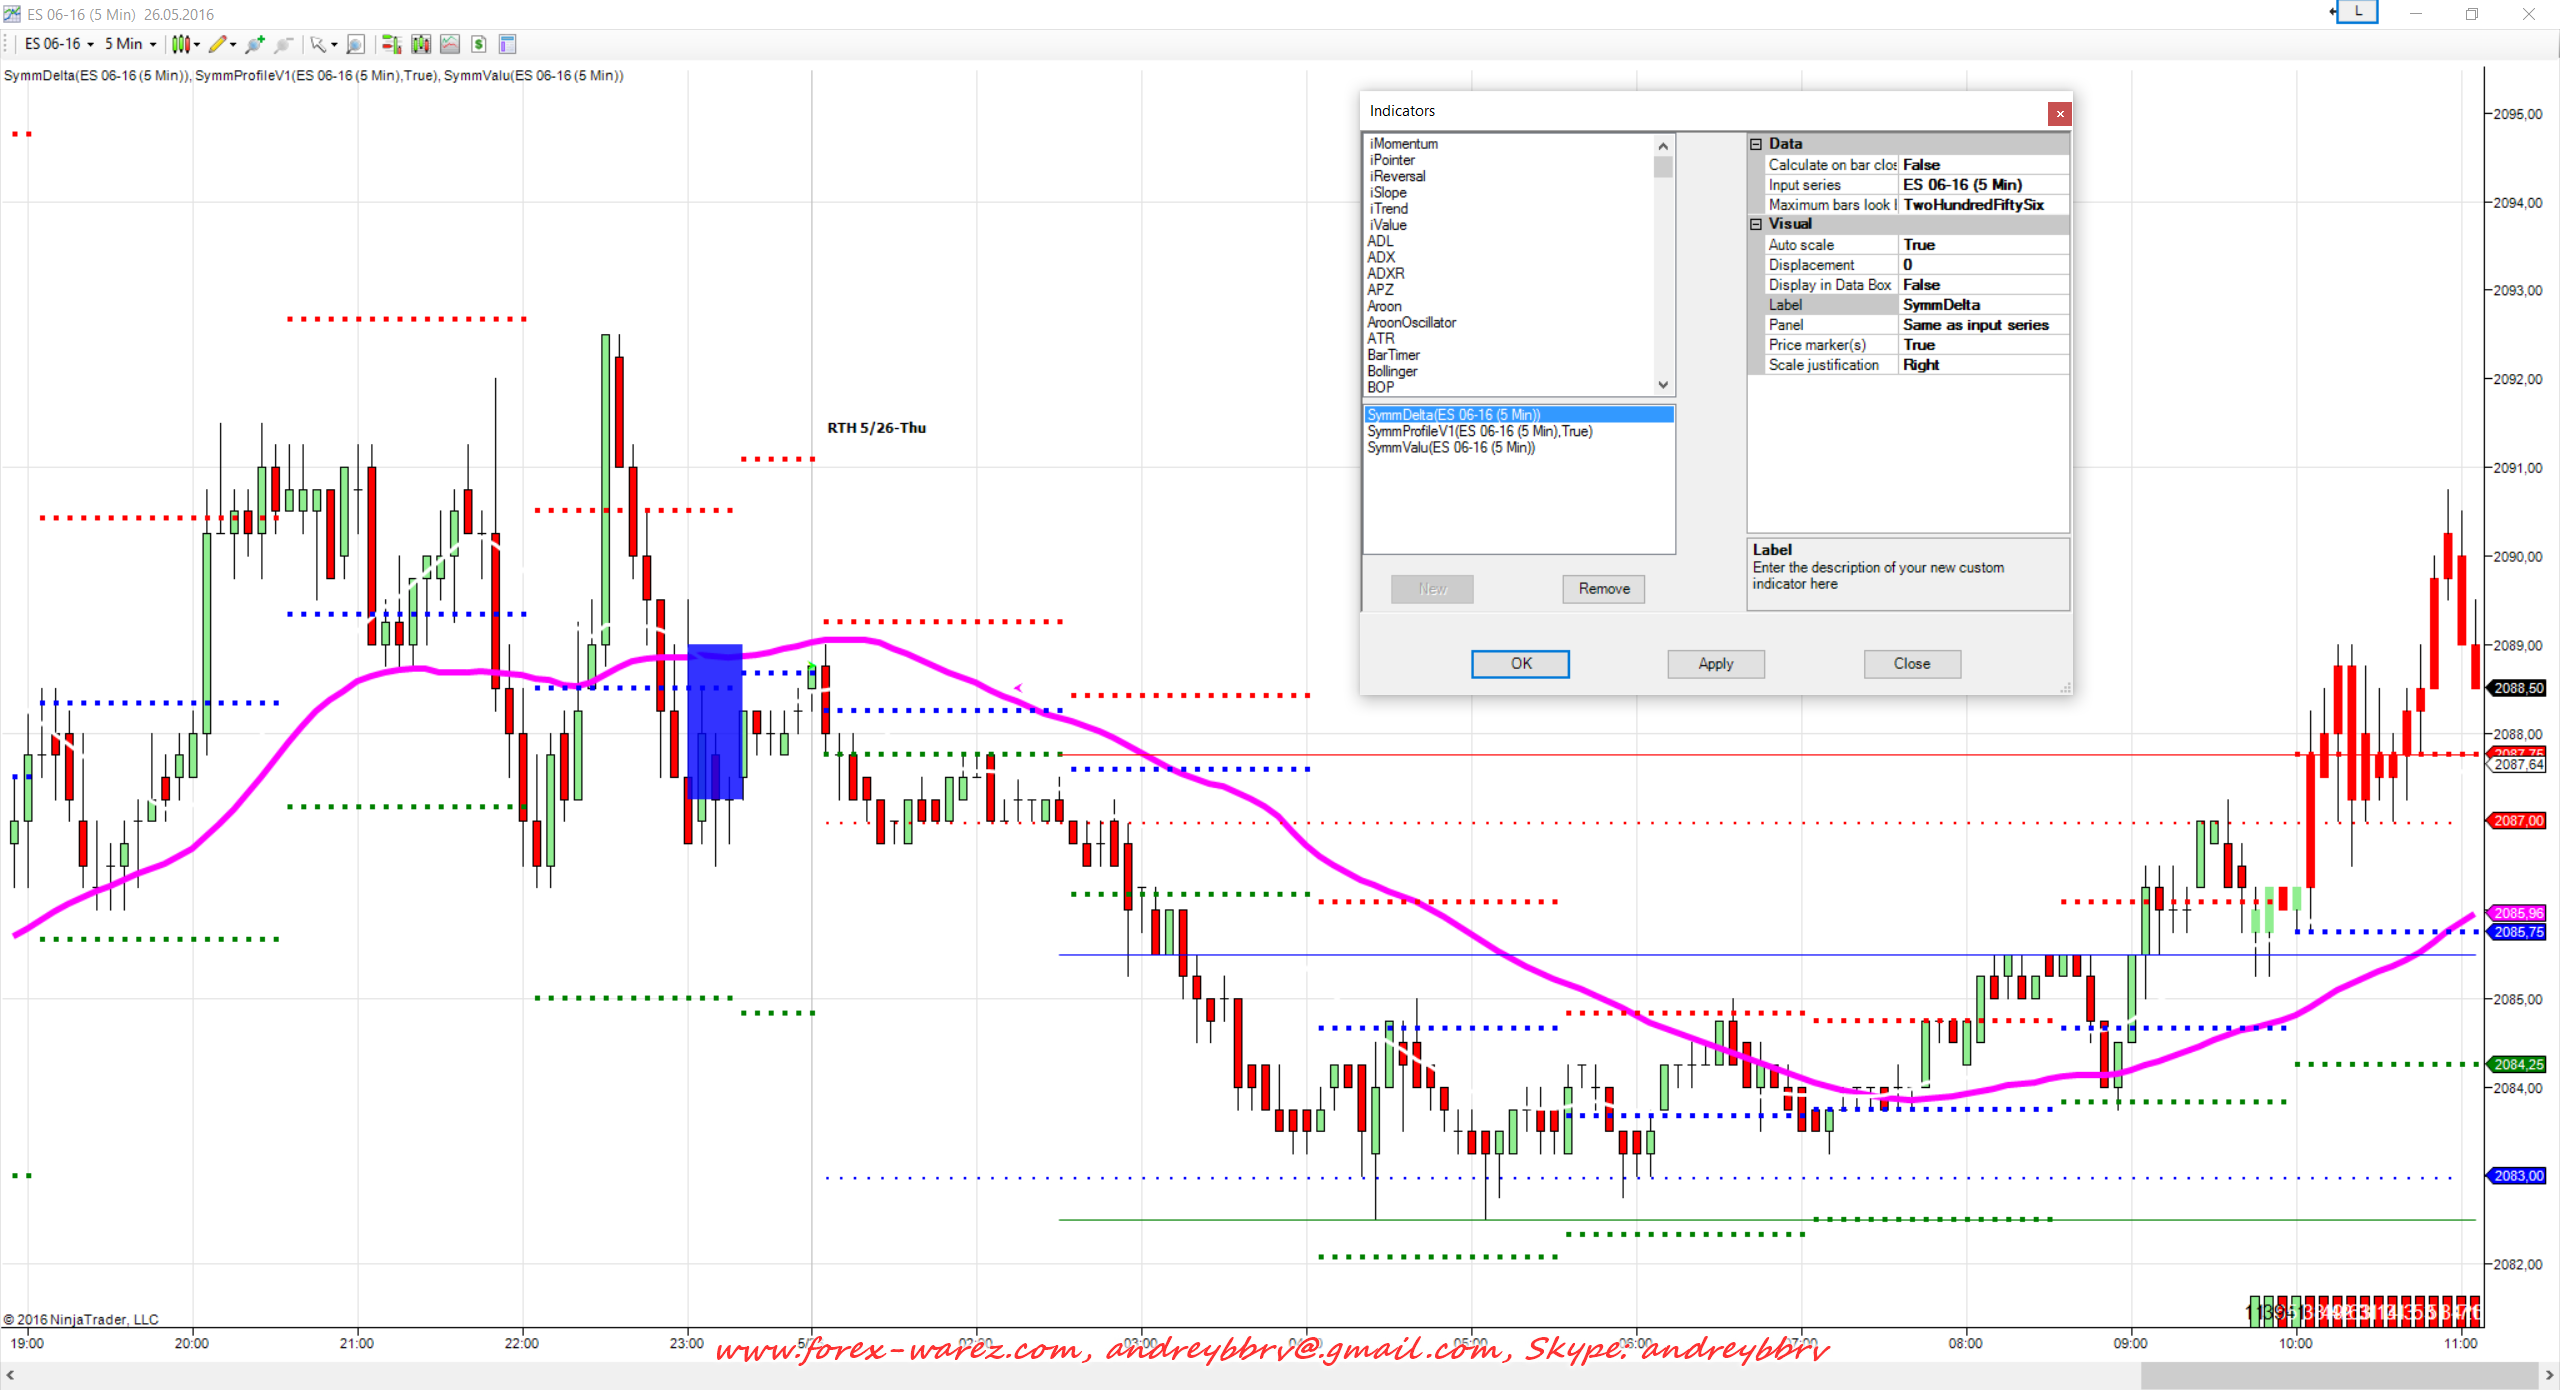The width and height of the screenshot is (2560, 1390).
Task: Open strategies green dollar icon
Action: click(479, 44)
